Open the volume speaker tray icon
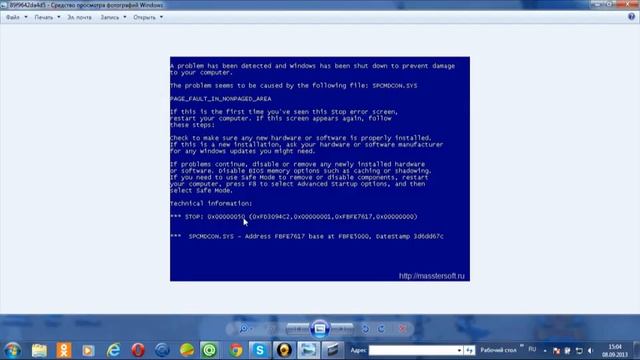The height and width of the screenshot is (360, 640). click(590, 351)
